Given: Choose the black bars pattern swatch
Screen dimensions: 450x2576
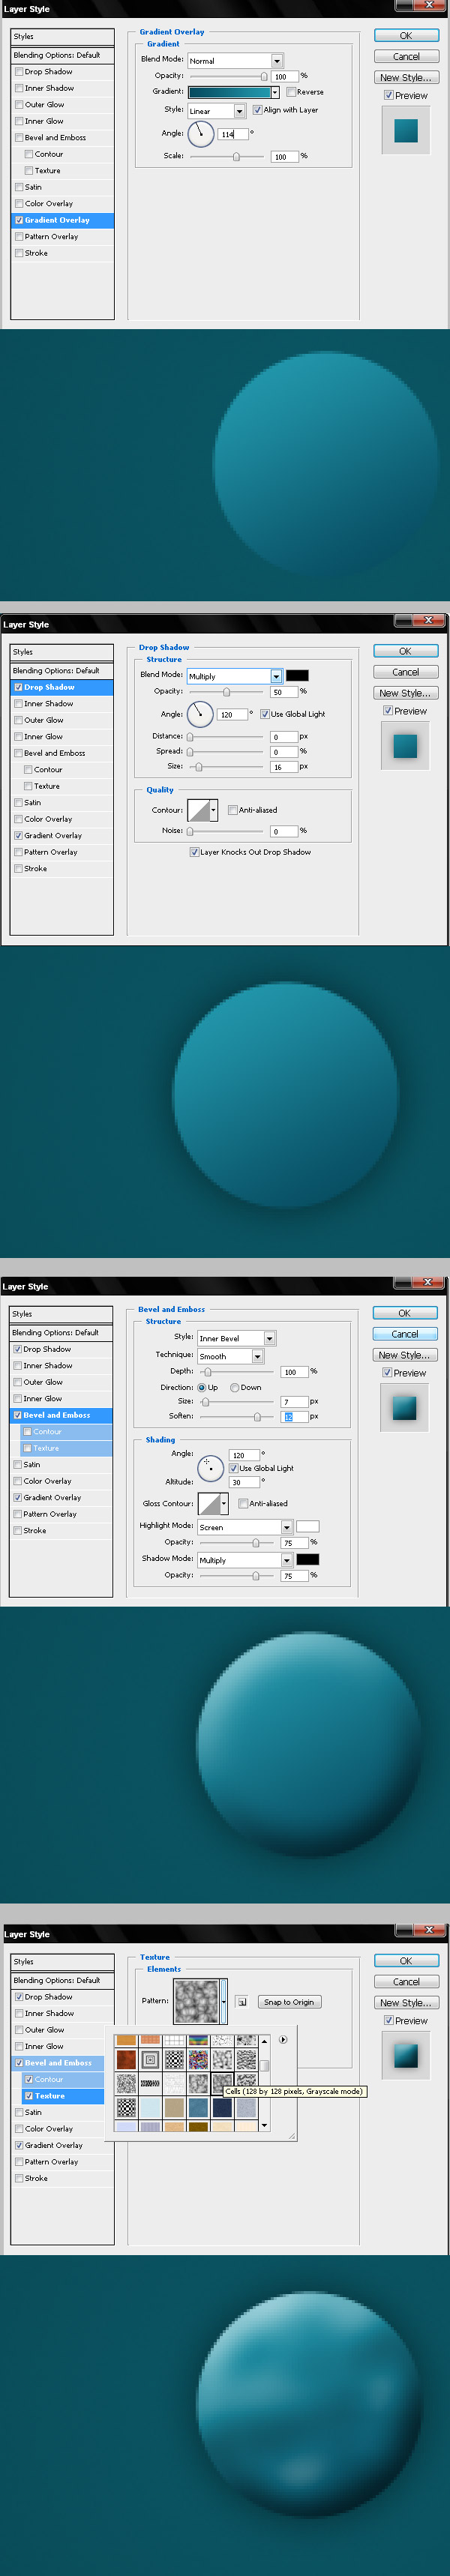Looking at the screenshot, I should (150, 2084).
